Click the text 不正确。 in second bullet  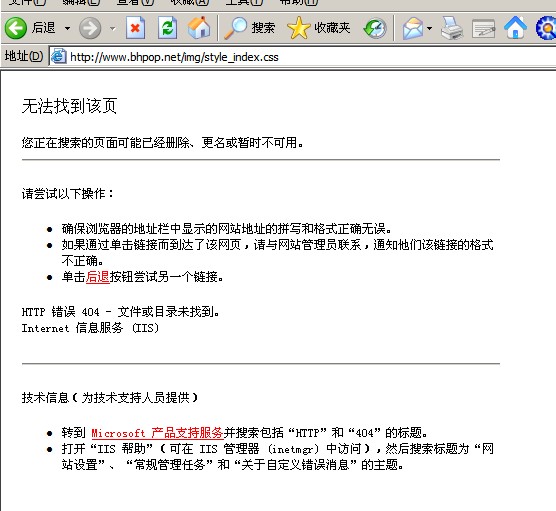coord(83,261)
